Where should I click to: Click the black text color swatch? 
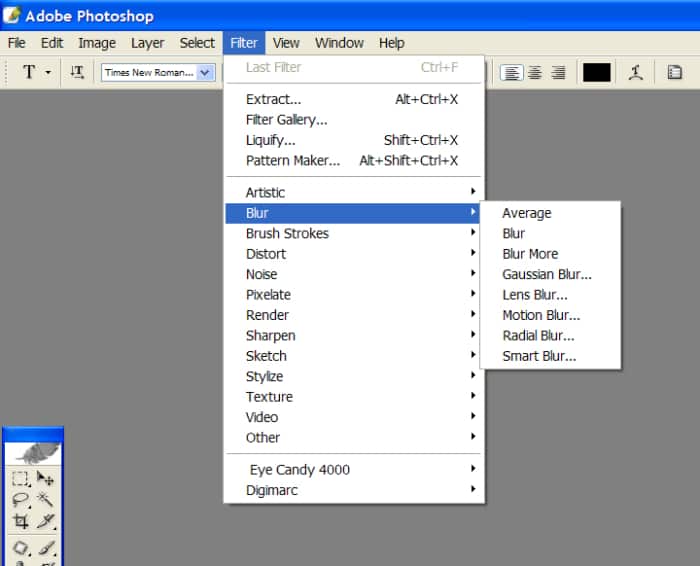[596, 72]
